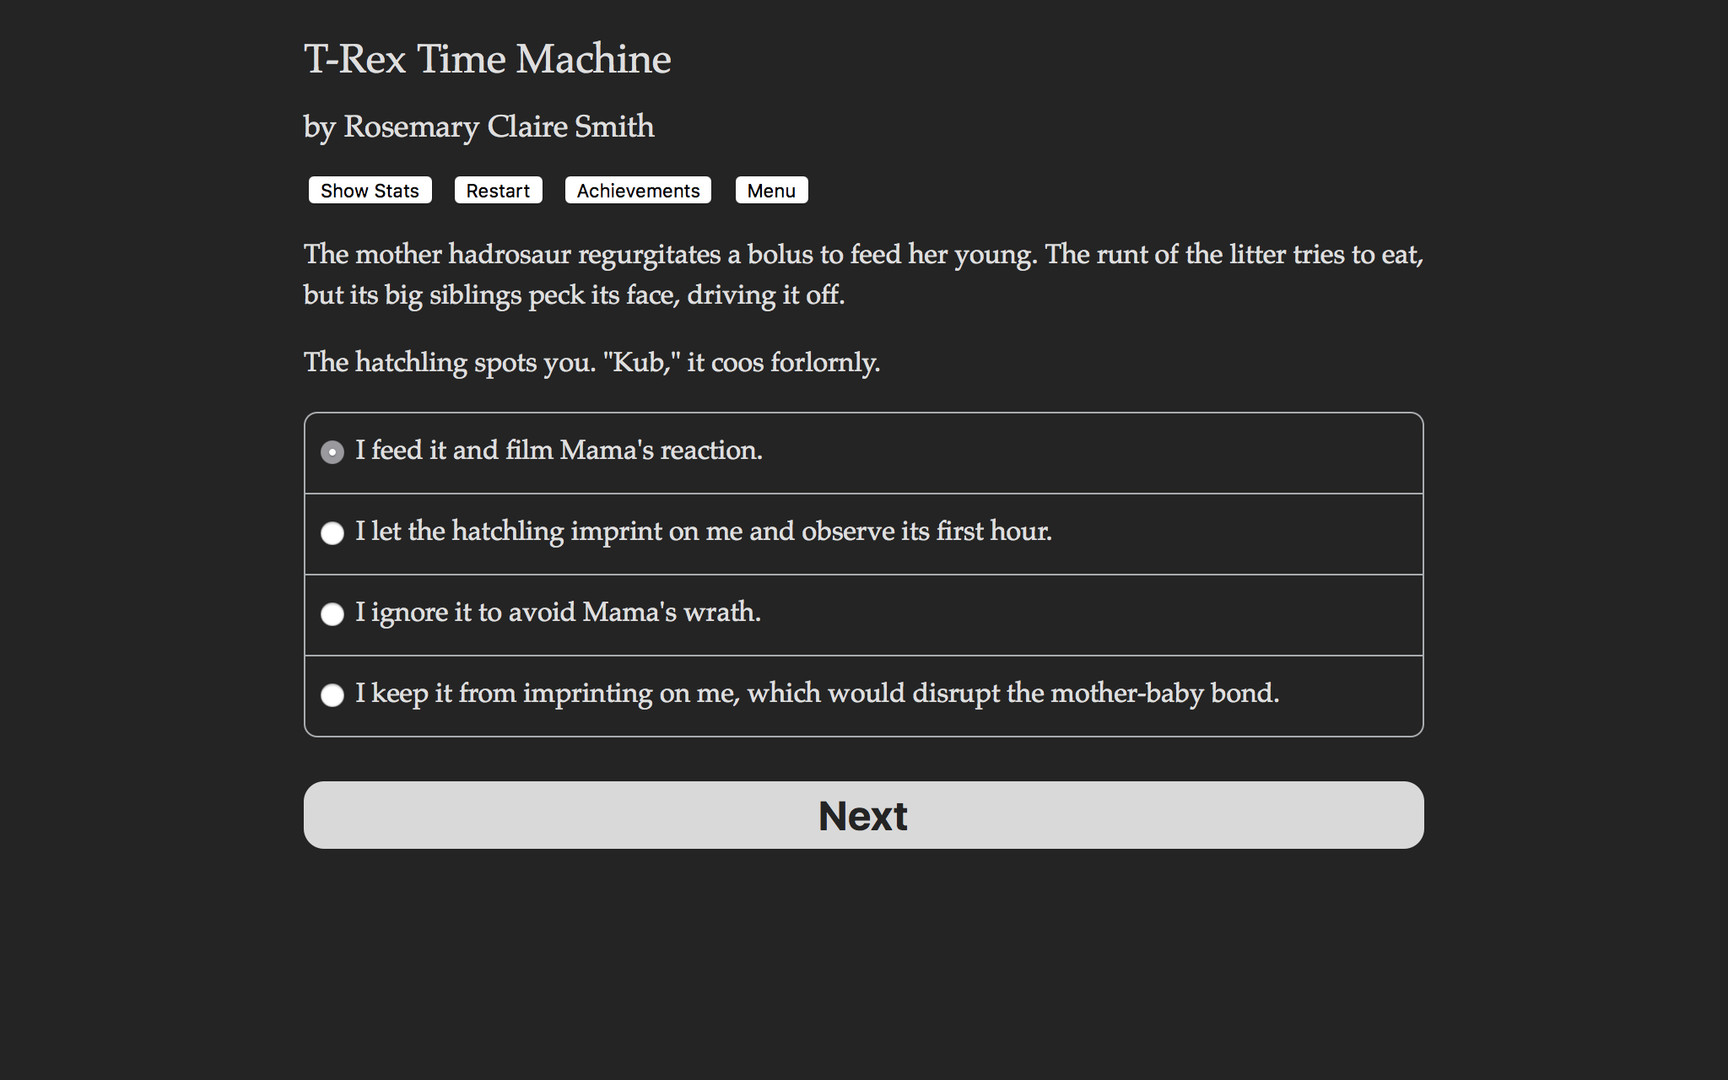This screenshot has width=1728, height=1080.
Task: Click the author name Rosemary Claire Smith
Action: [478, 127]
